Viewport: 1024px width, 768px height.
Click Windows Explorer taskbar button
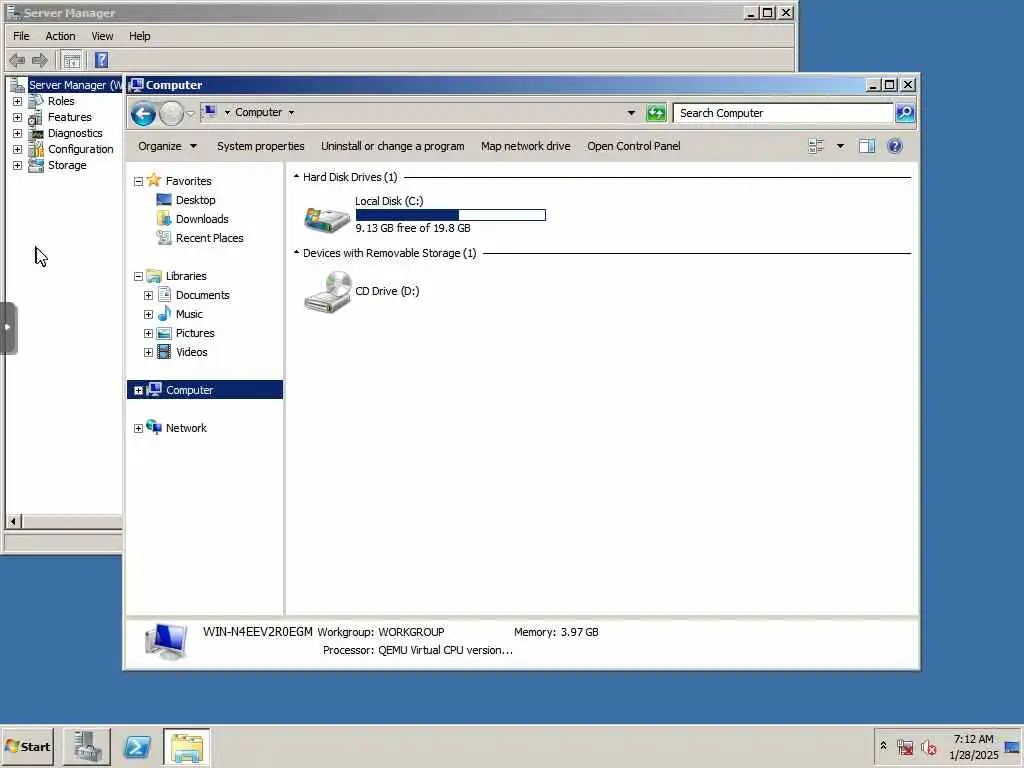[187, 747]
